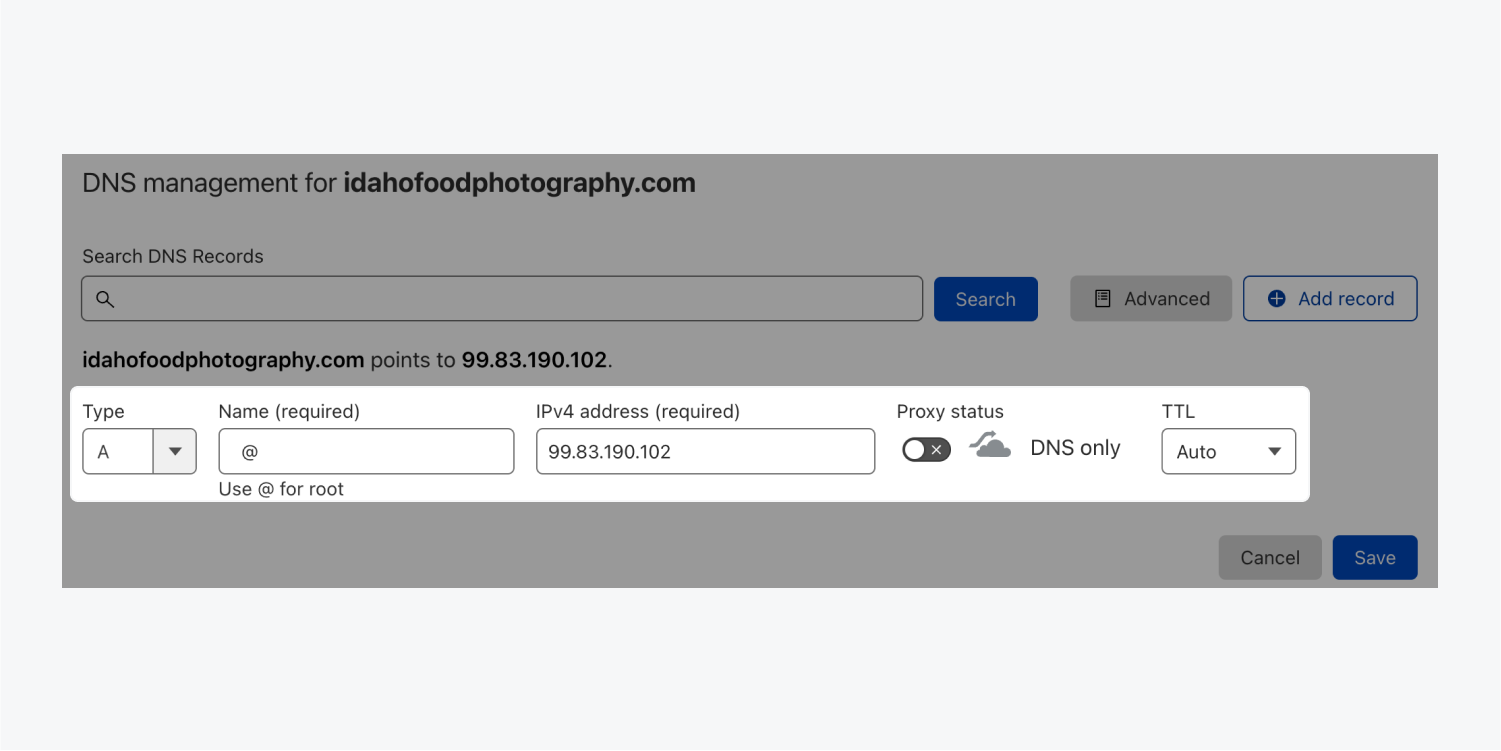Click the plus icon on Add record
Viewport: 1501px width, 751px height.
pyautogui.click(x=1277, y=299)
